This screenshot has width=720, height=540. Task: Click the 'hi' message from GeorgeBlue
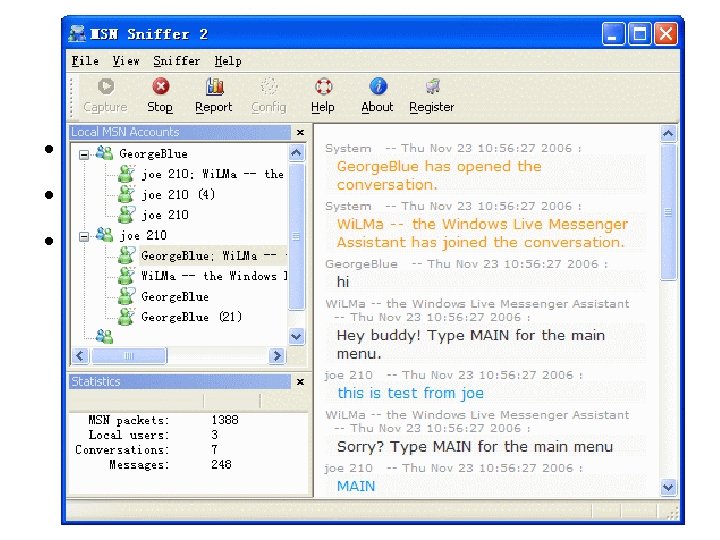coord(343,281)
